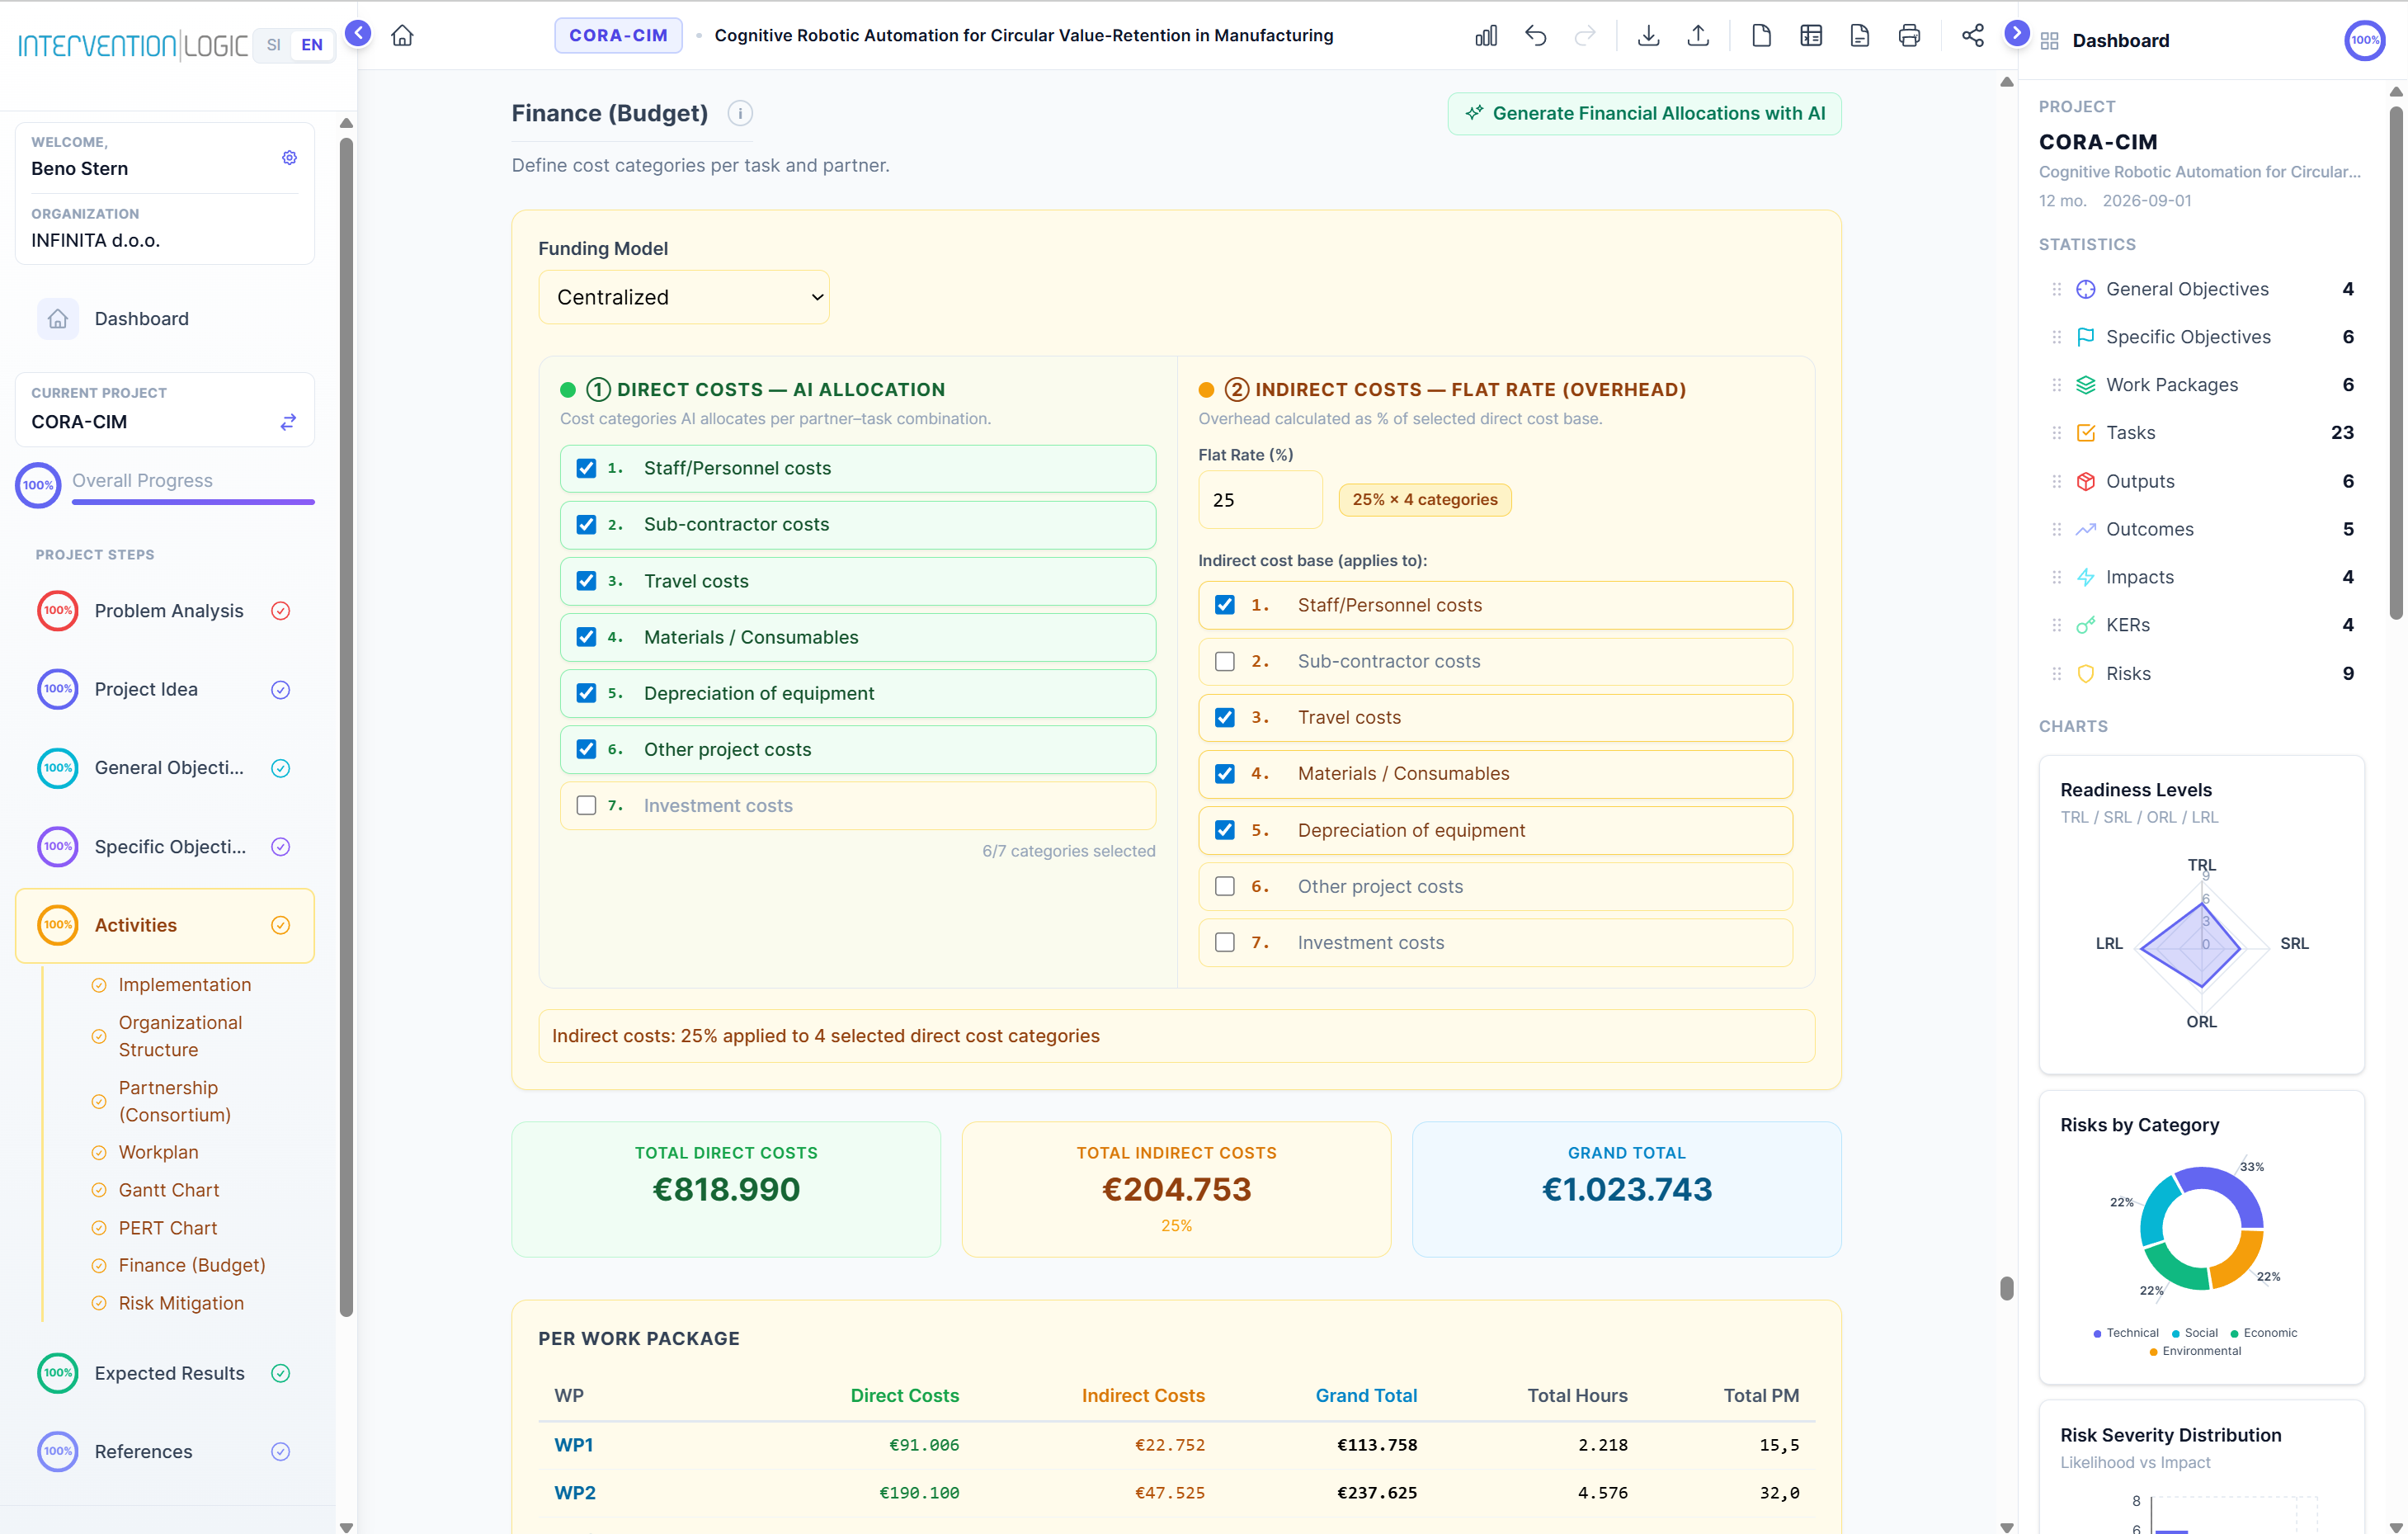Uncheck direct Sub-contractor costs checkbox
The image size is (2408, 1534).
pos(586,524)
